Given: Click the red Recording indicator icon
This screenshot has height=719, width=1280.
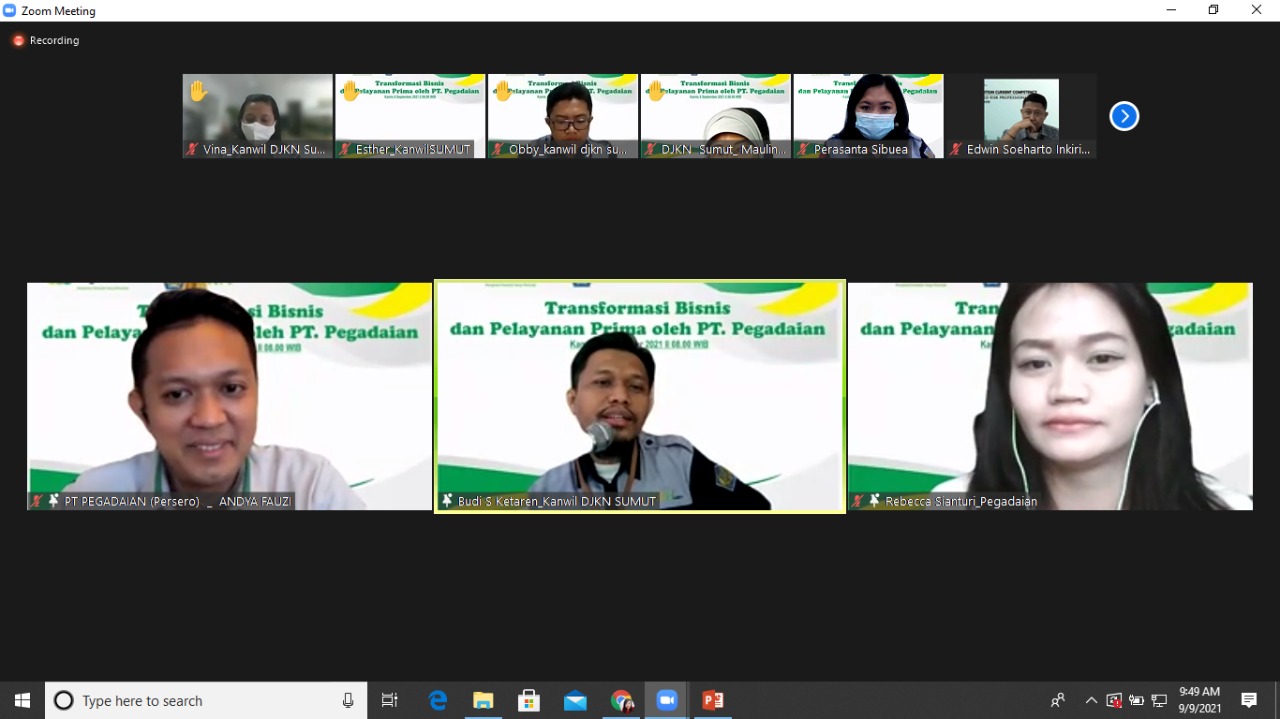Looking at the screenshot, I should click(x=18, y=41).
